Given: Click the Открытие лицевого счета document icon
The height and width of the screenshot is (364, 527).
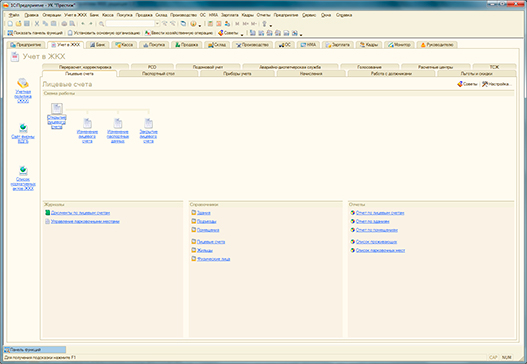Looking at the screenshot, I should pos(57,108).
